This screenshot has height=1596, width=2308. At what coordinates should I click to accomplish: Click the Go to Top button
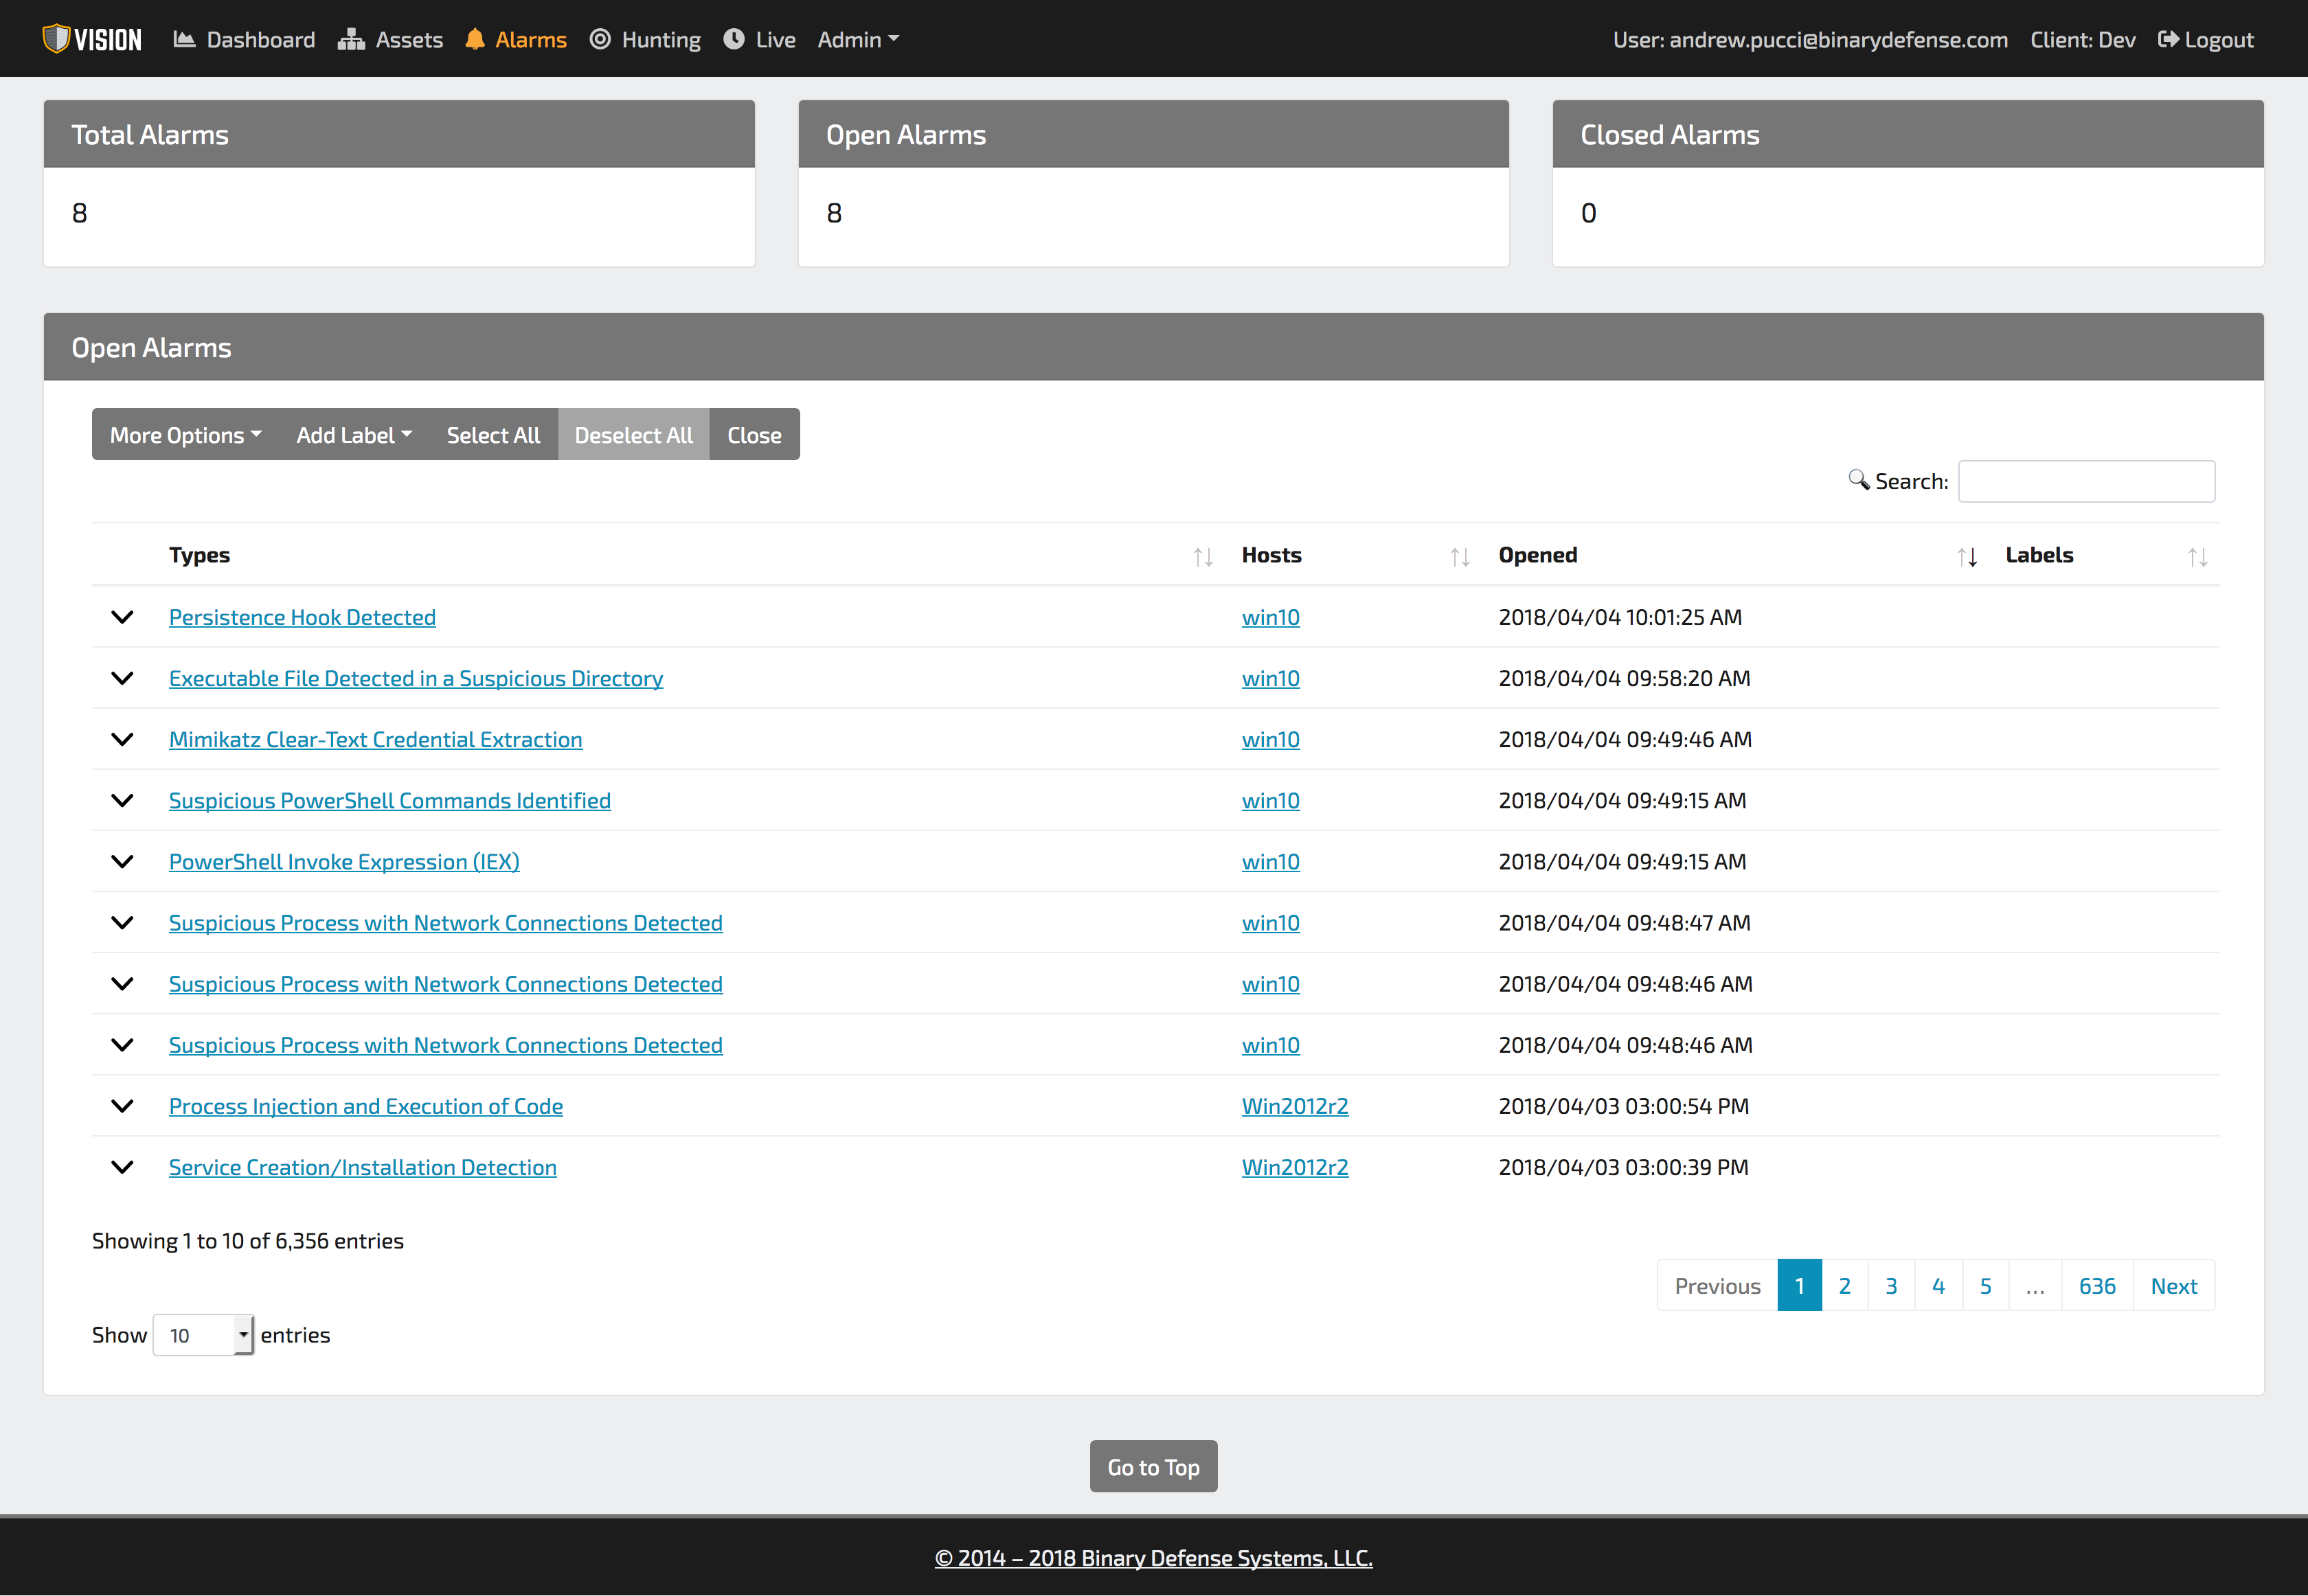[x=1154, y=1466]
